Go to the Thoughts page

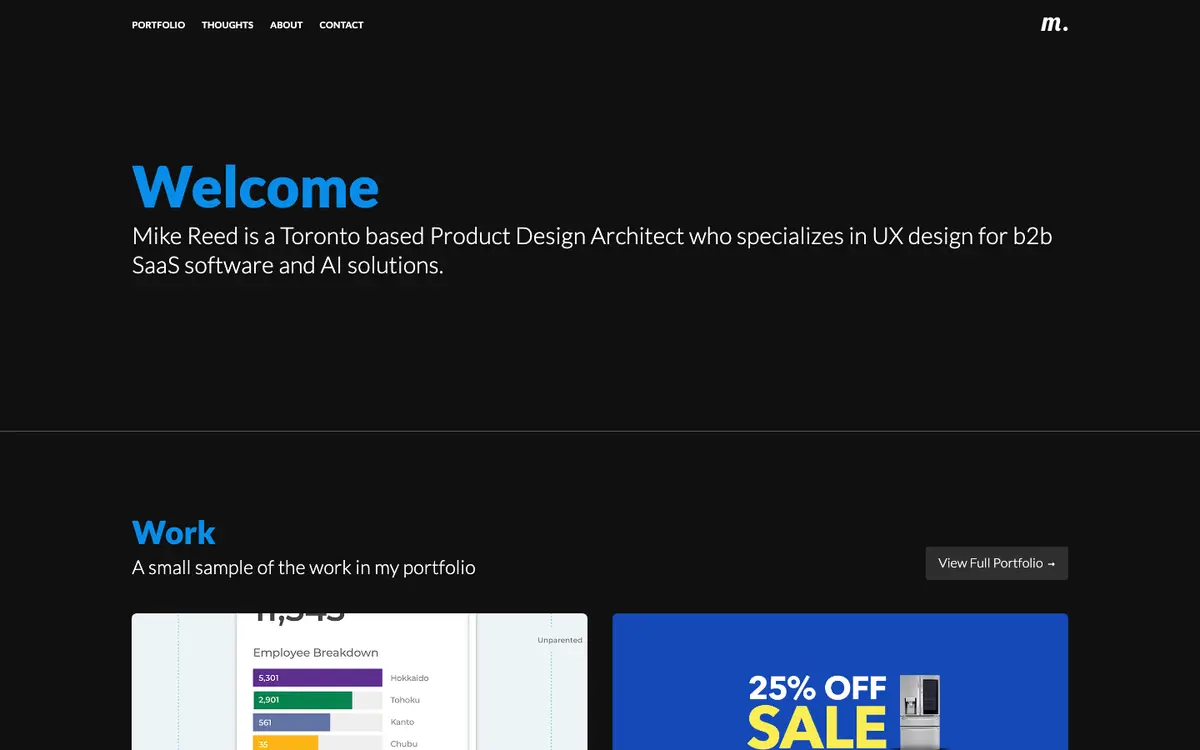click(227, 25)
